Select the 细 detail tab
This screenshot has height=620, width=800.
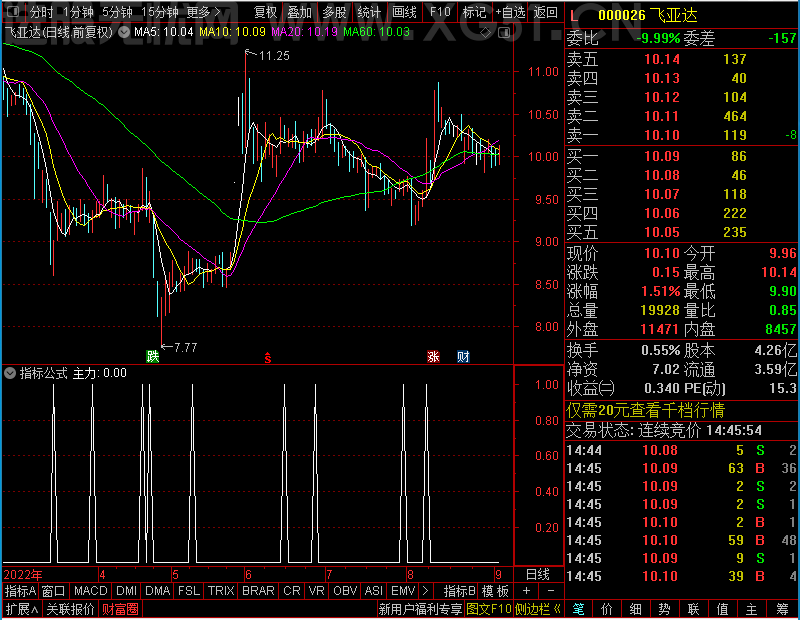pos(636,609)
